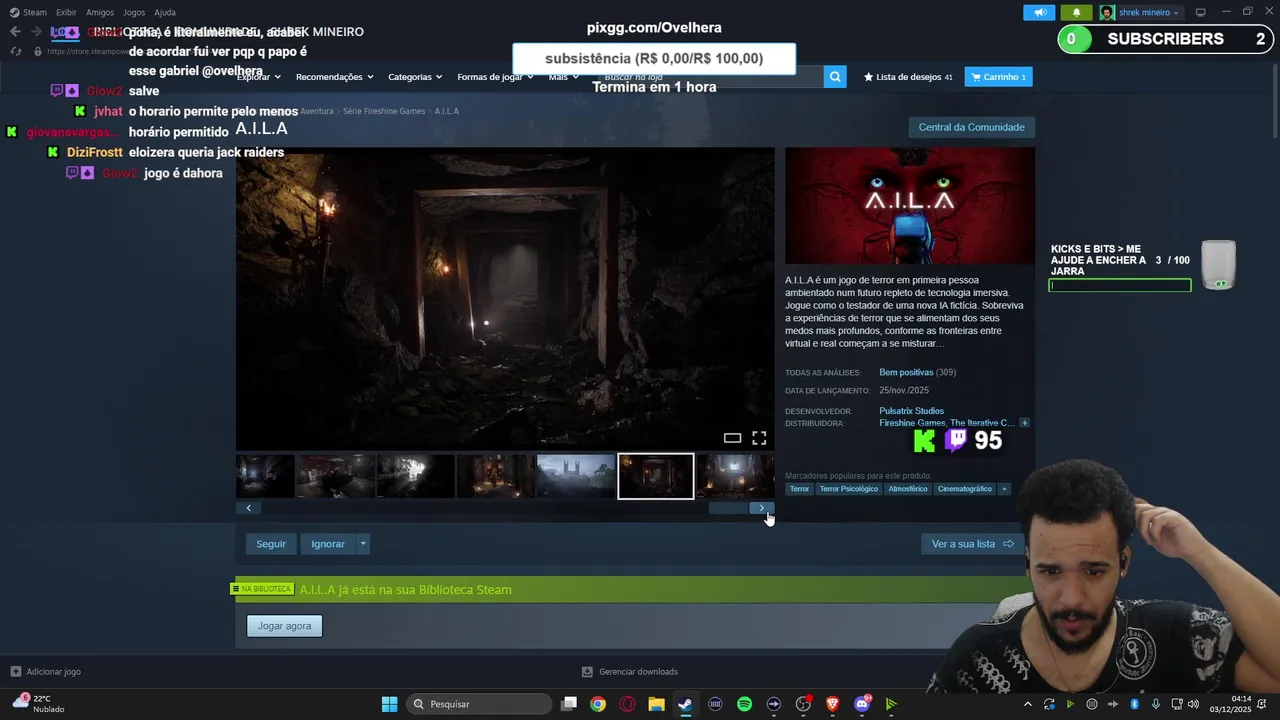Expand the Explorar store dropdown
Image resolution: width=1280 pixels, height=720 pixels.
259,77
